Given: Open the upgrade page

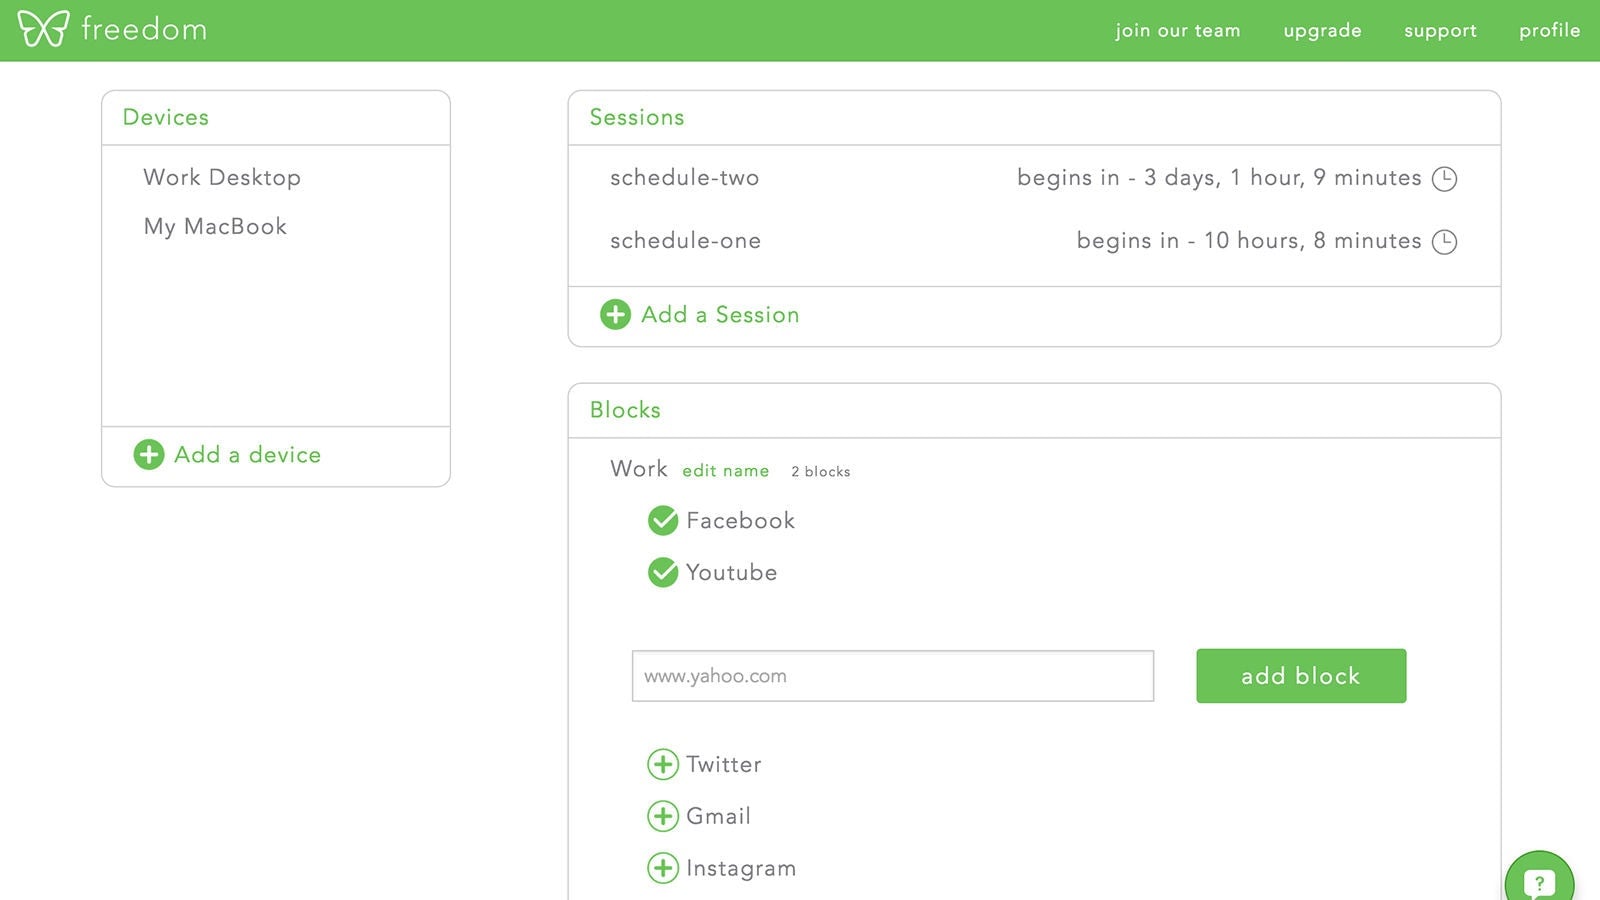Looking at the screenshot, I should coord(1322,31).
